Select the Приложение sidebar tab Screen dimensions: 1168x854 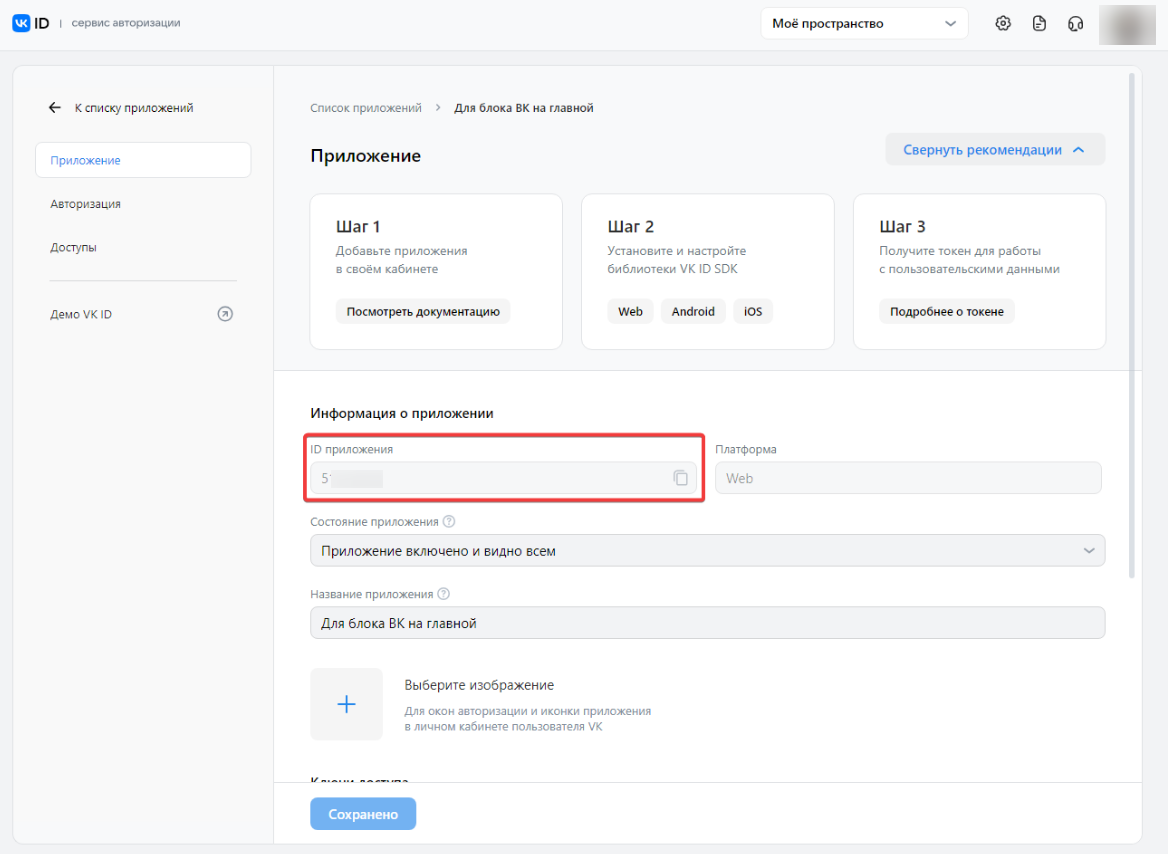(143, 160)
